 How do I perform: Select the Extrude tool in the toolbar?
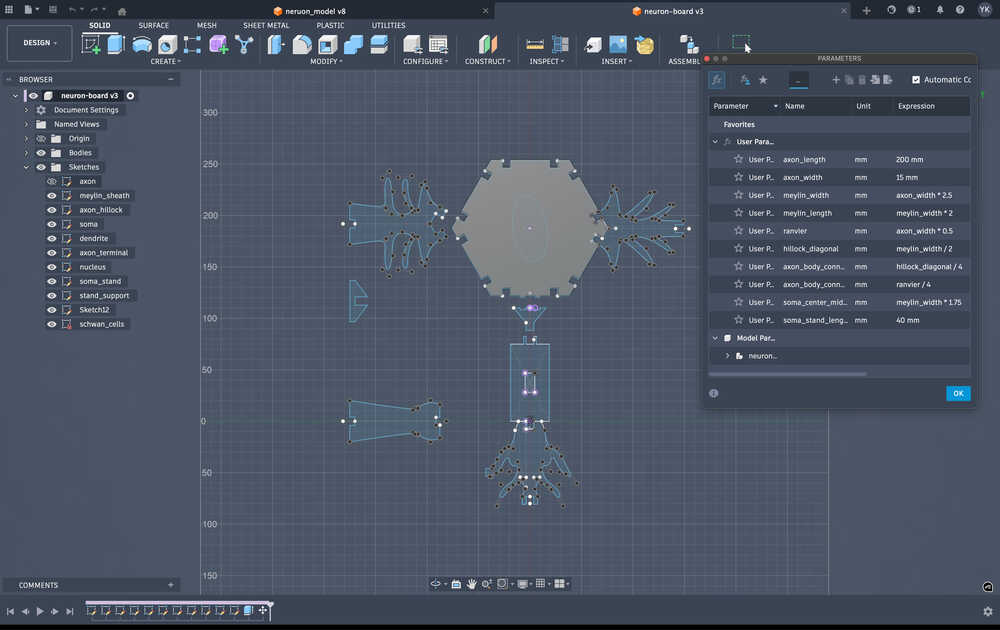[116, 45]
